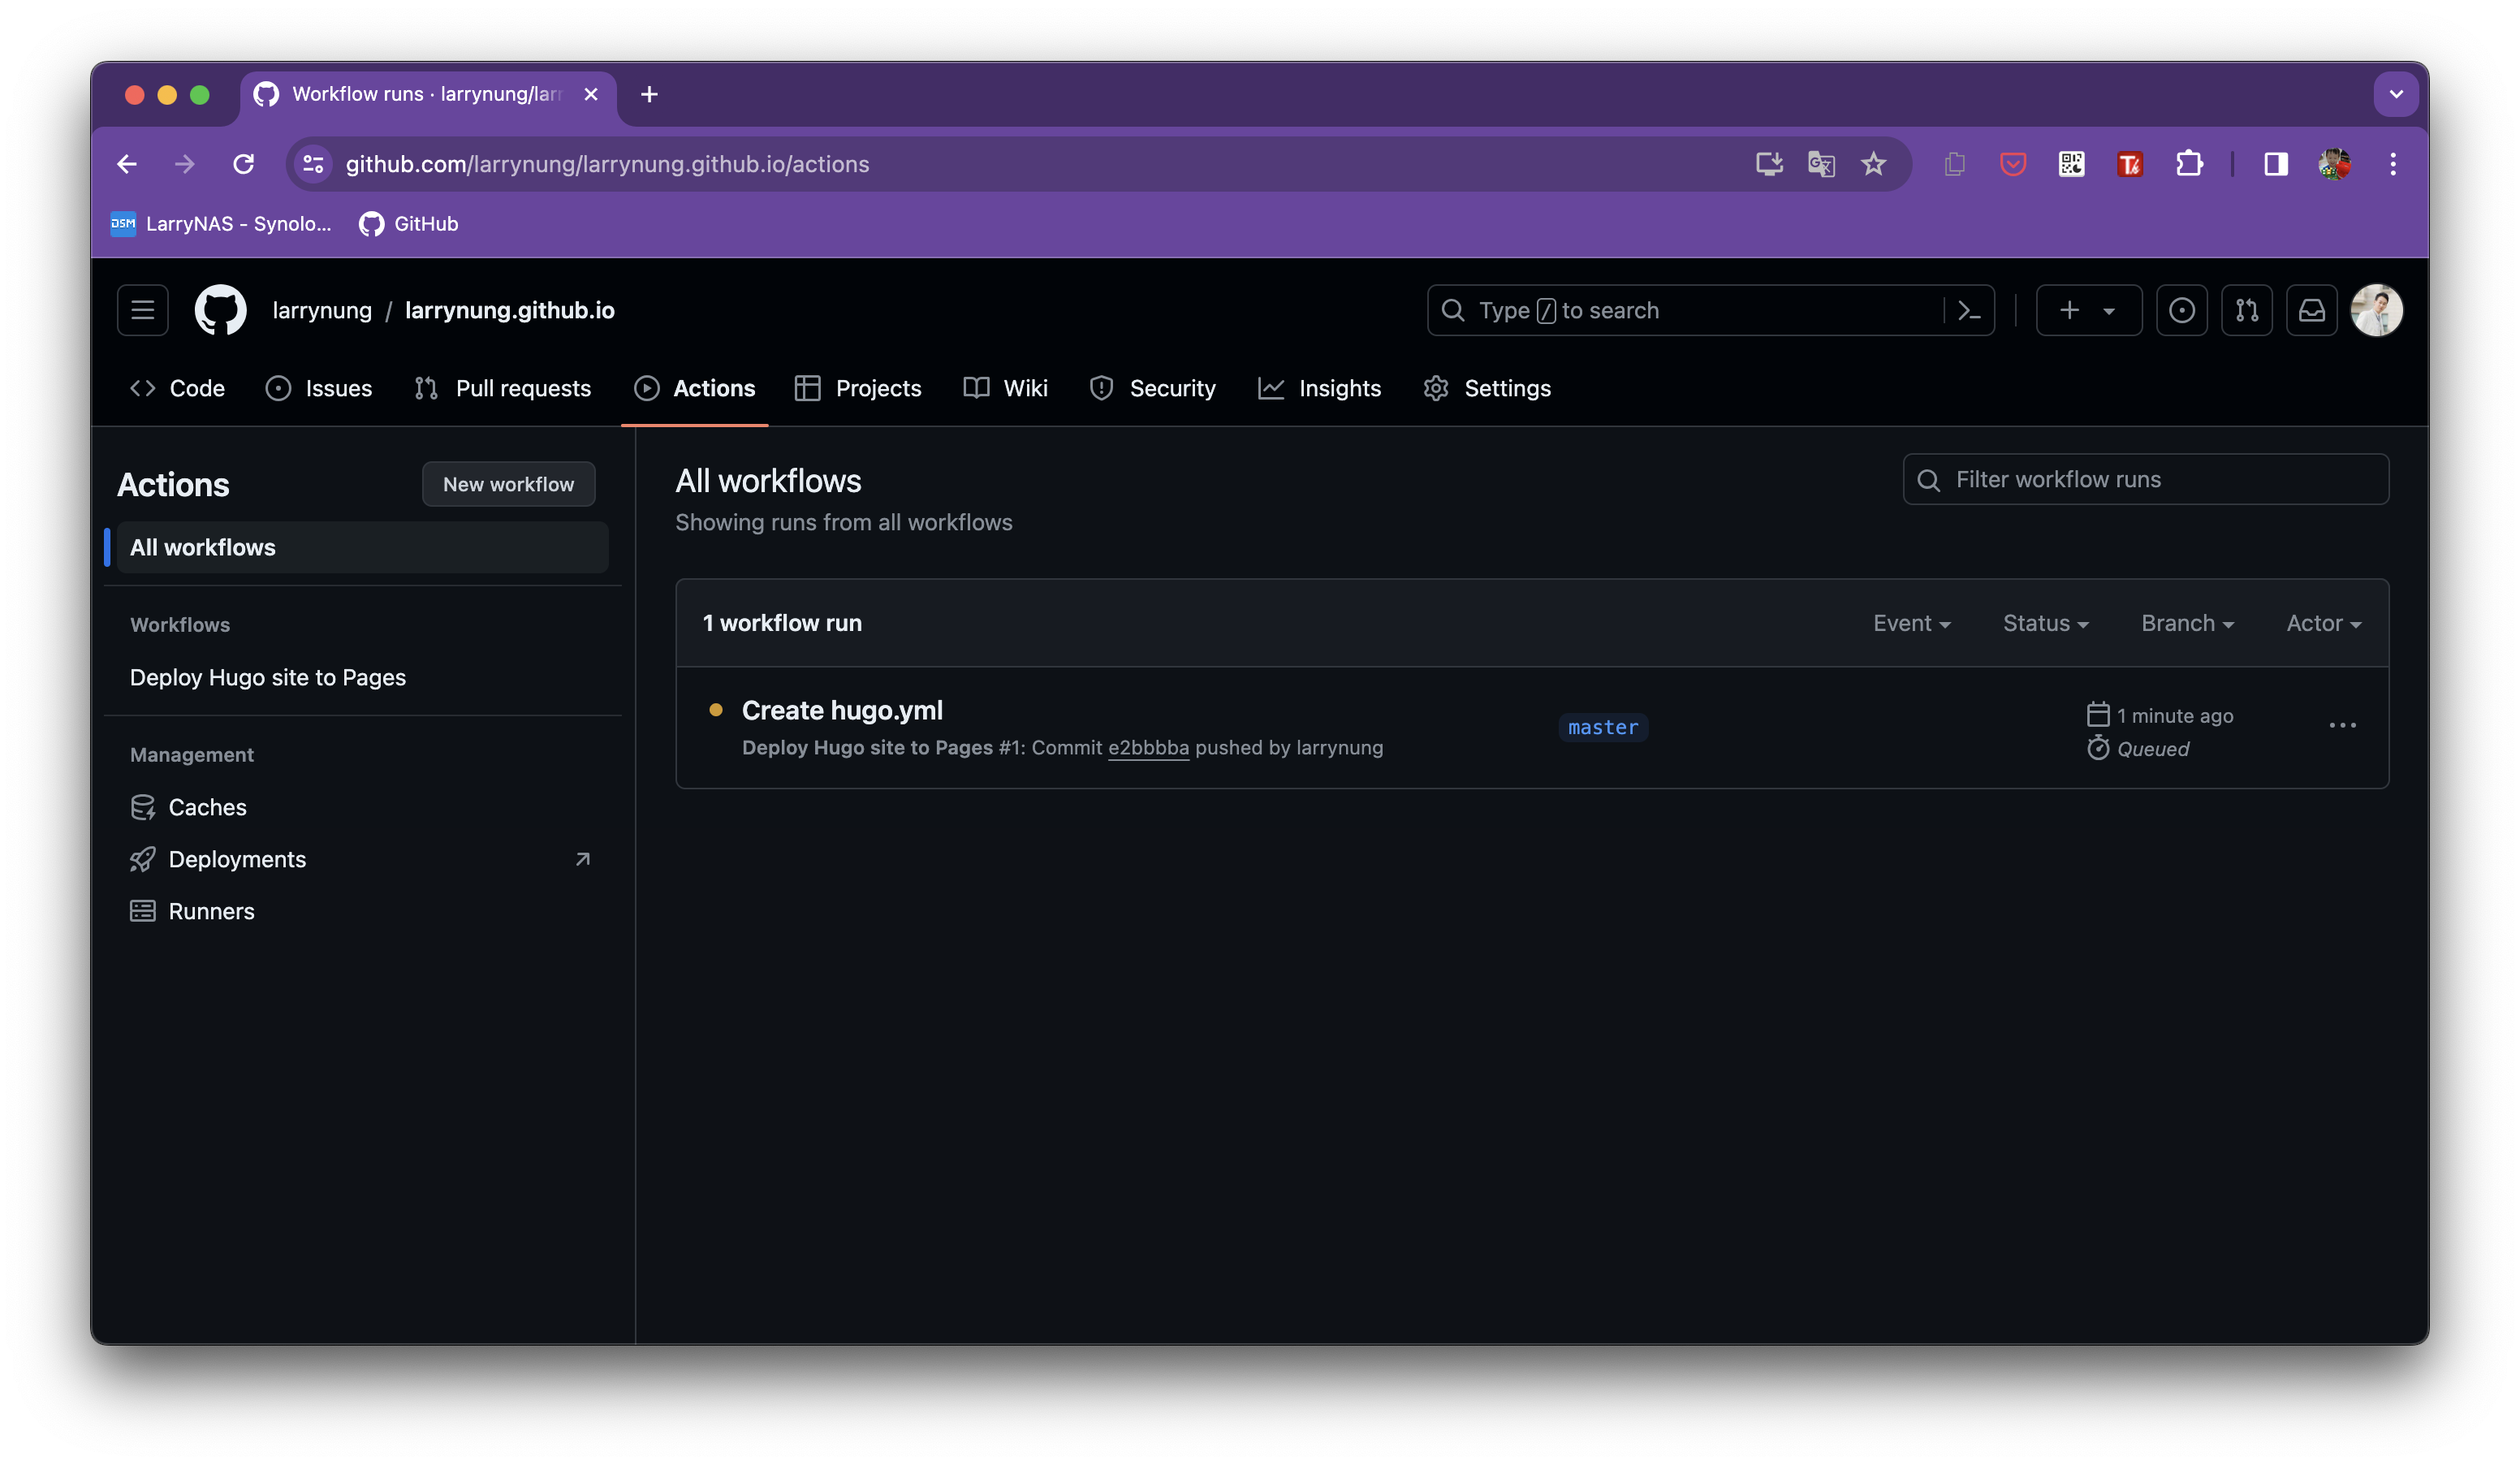
Task: Close the Workflow runs tab
Action: [x=591, y=94]
